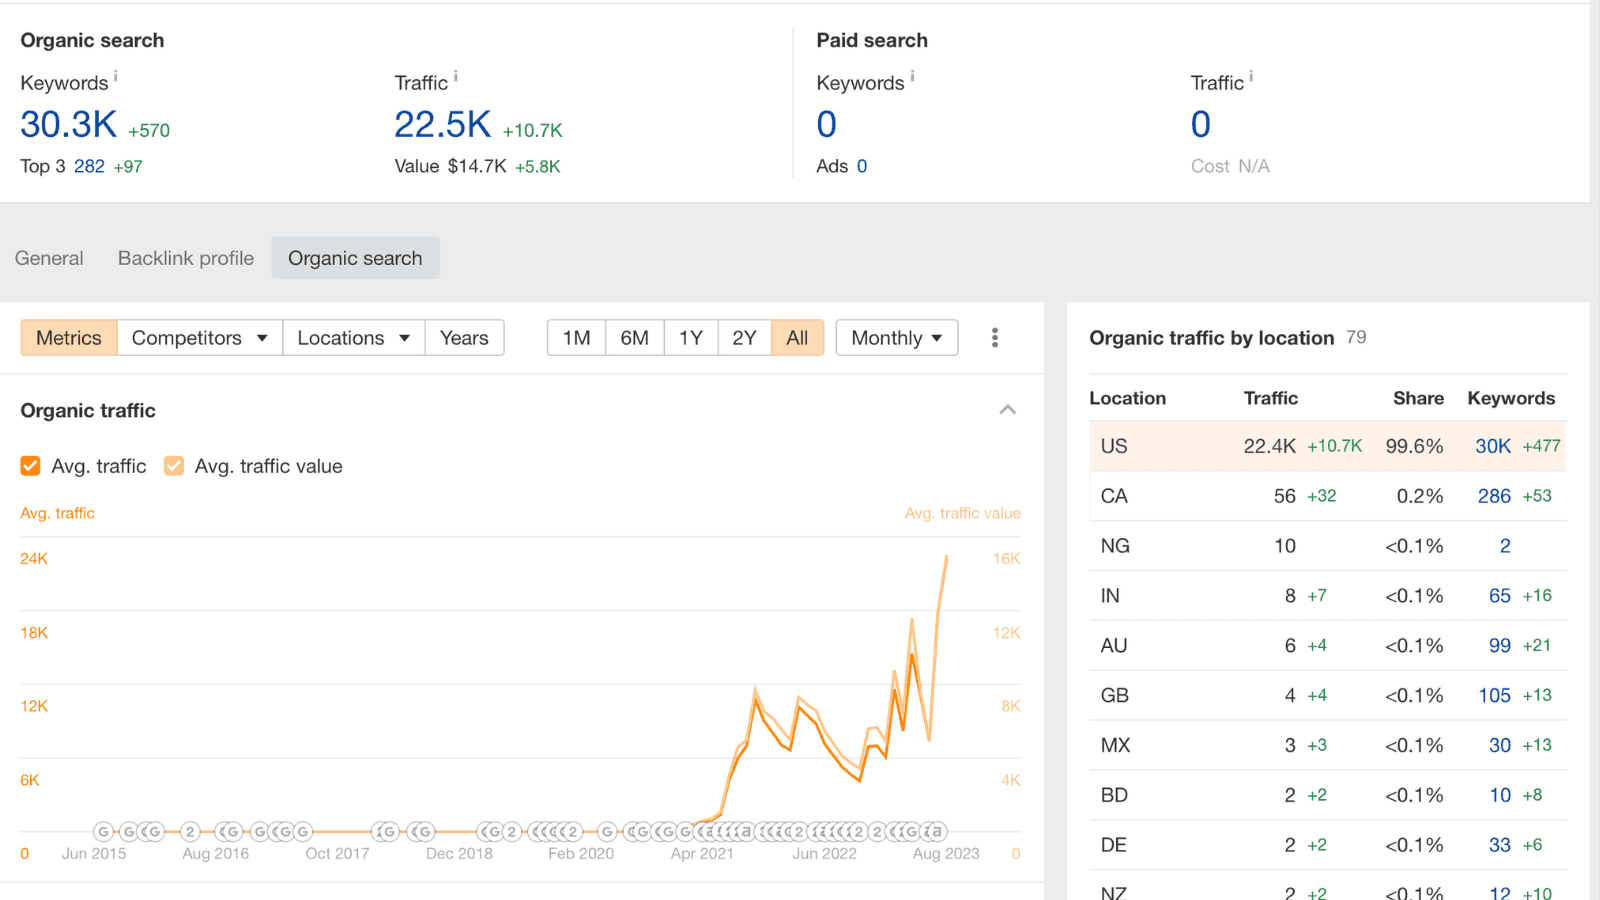Open the 30K US keywords link
Viewport: 1600px width, 900px height.
click(x=1493, y=446)
